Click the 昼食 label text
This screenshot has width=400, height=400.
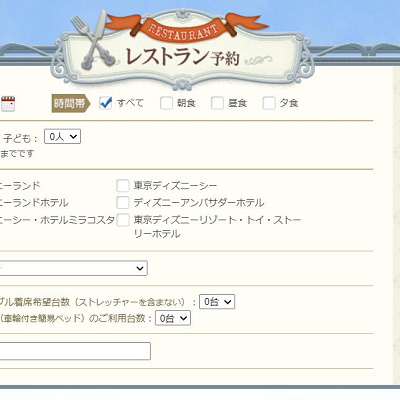coord(237,103)
